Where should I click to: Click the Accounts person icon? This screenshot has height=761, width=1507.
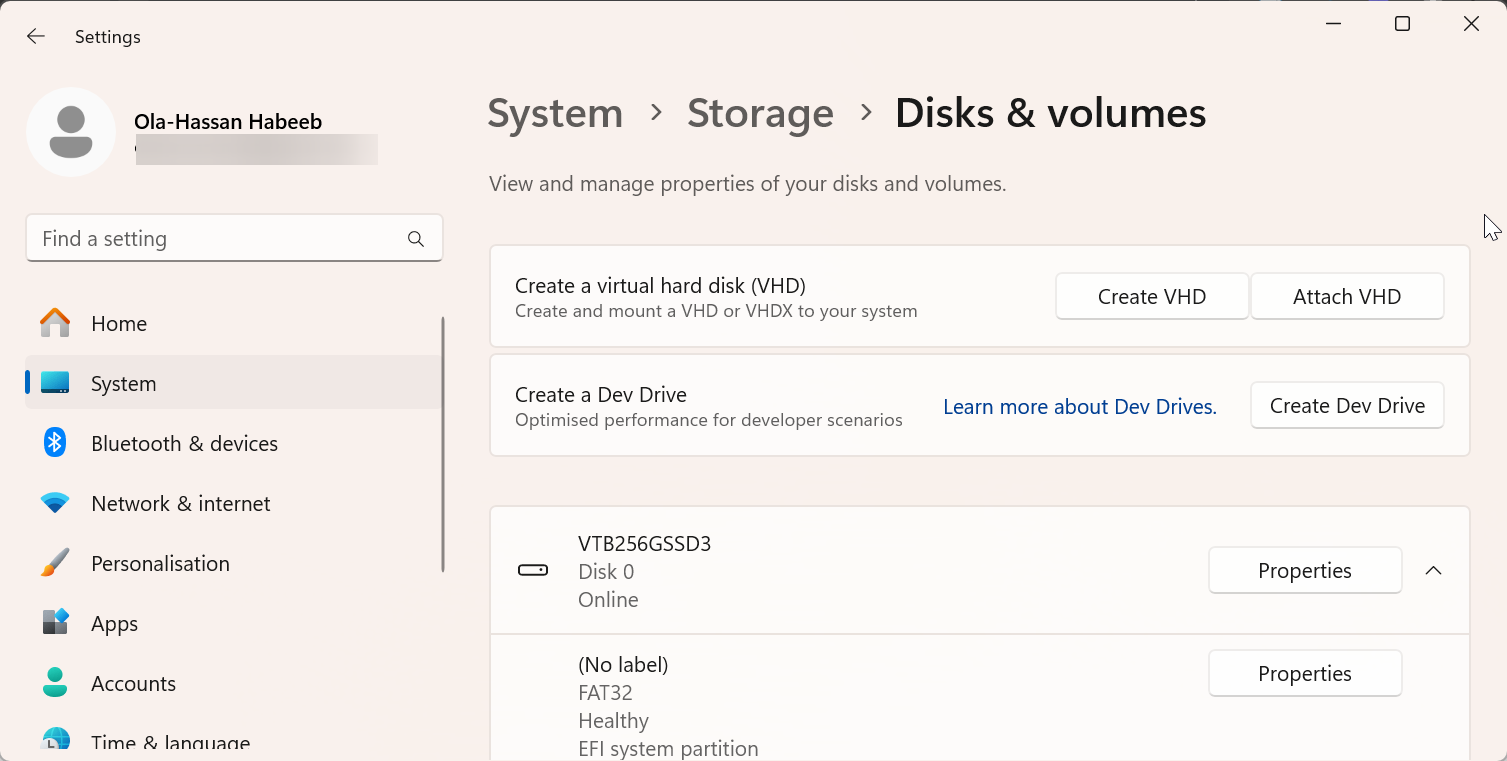[x=55, y=683]
